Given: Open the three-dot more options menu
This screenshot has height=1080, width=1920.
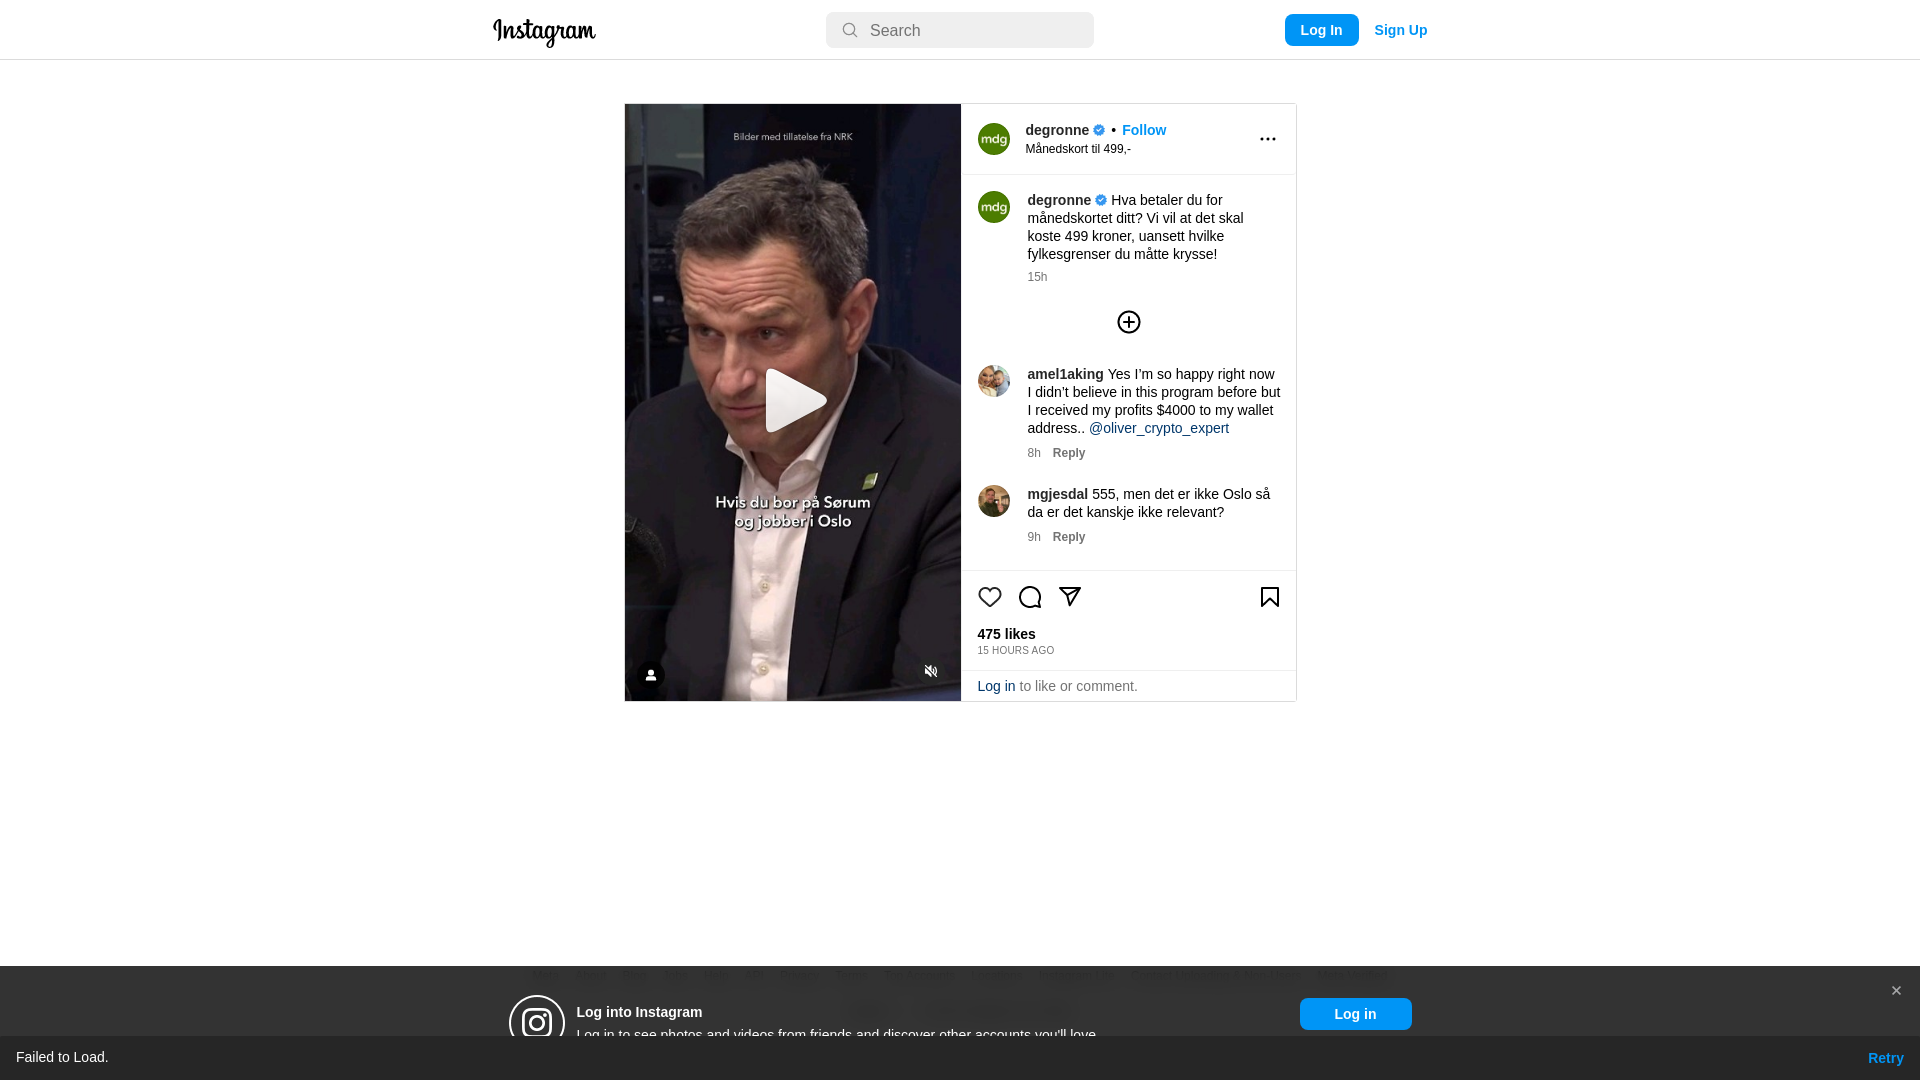Looking at the screenshot, I should pos(1267,139).
